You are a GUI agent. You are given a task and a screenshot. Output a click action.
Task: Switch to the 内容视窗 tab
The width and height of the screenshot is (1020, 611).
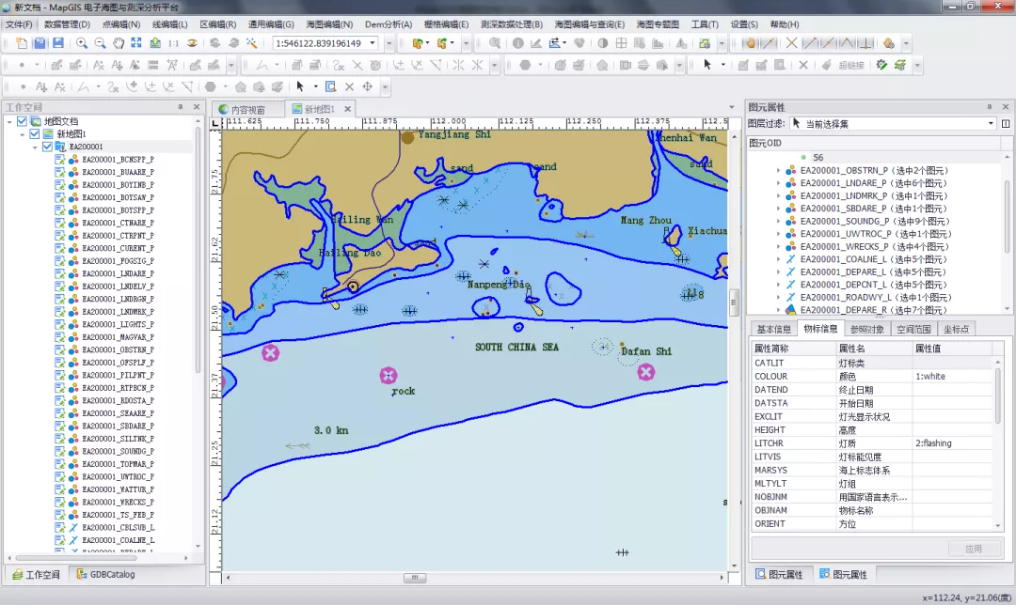click(x=247, y=109)
